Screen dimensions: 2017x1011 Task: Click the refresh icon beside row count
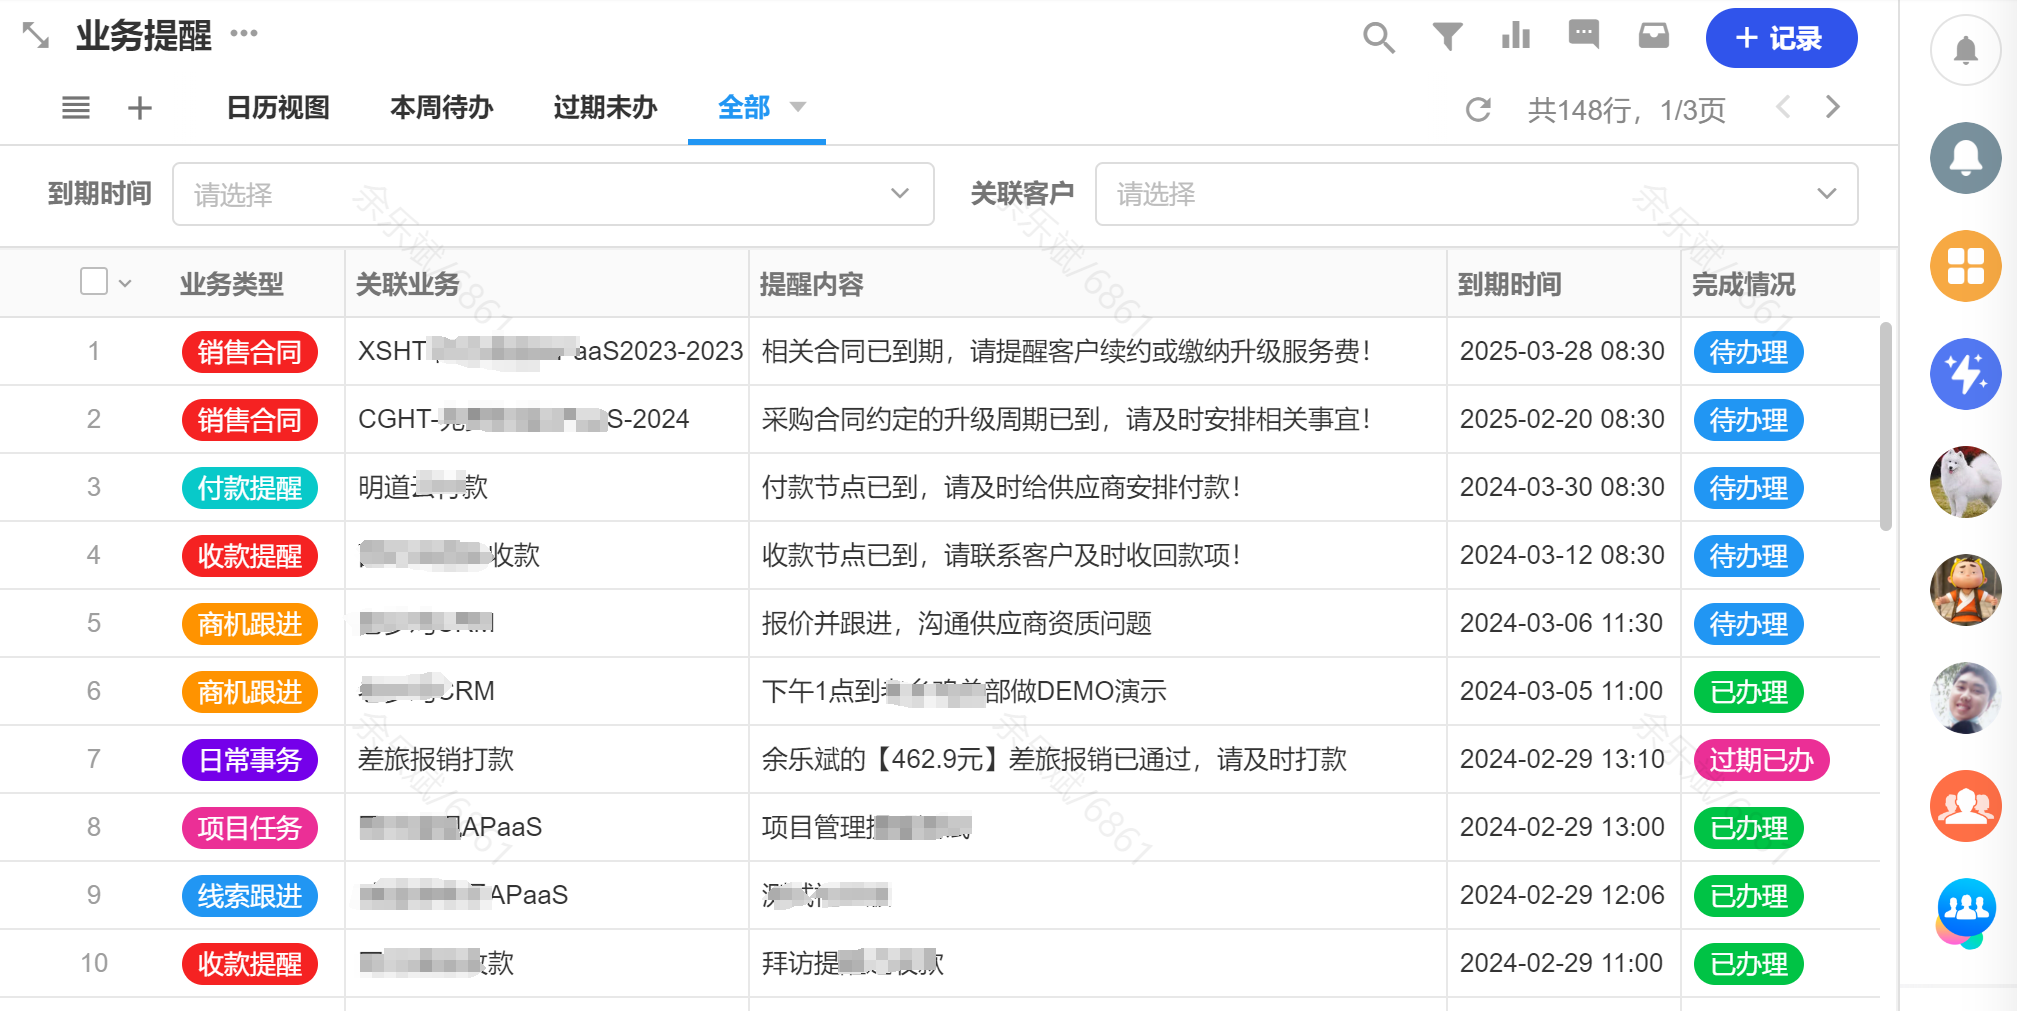1478,109
